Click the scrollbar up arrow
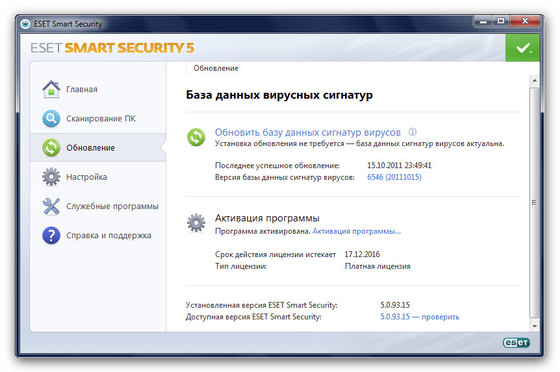Screen dimensions: 560x372 coord(534,80)
